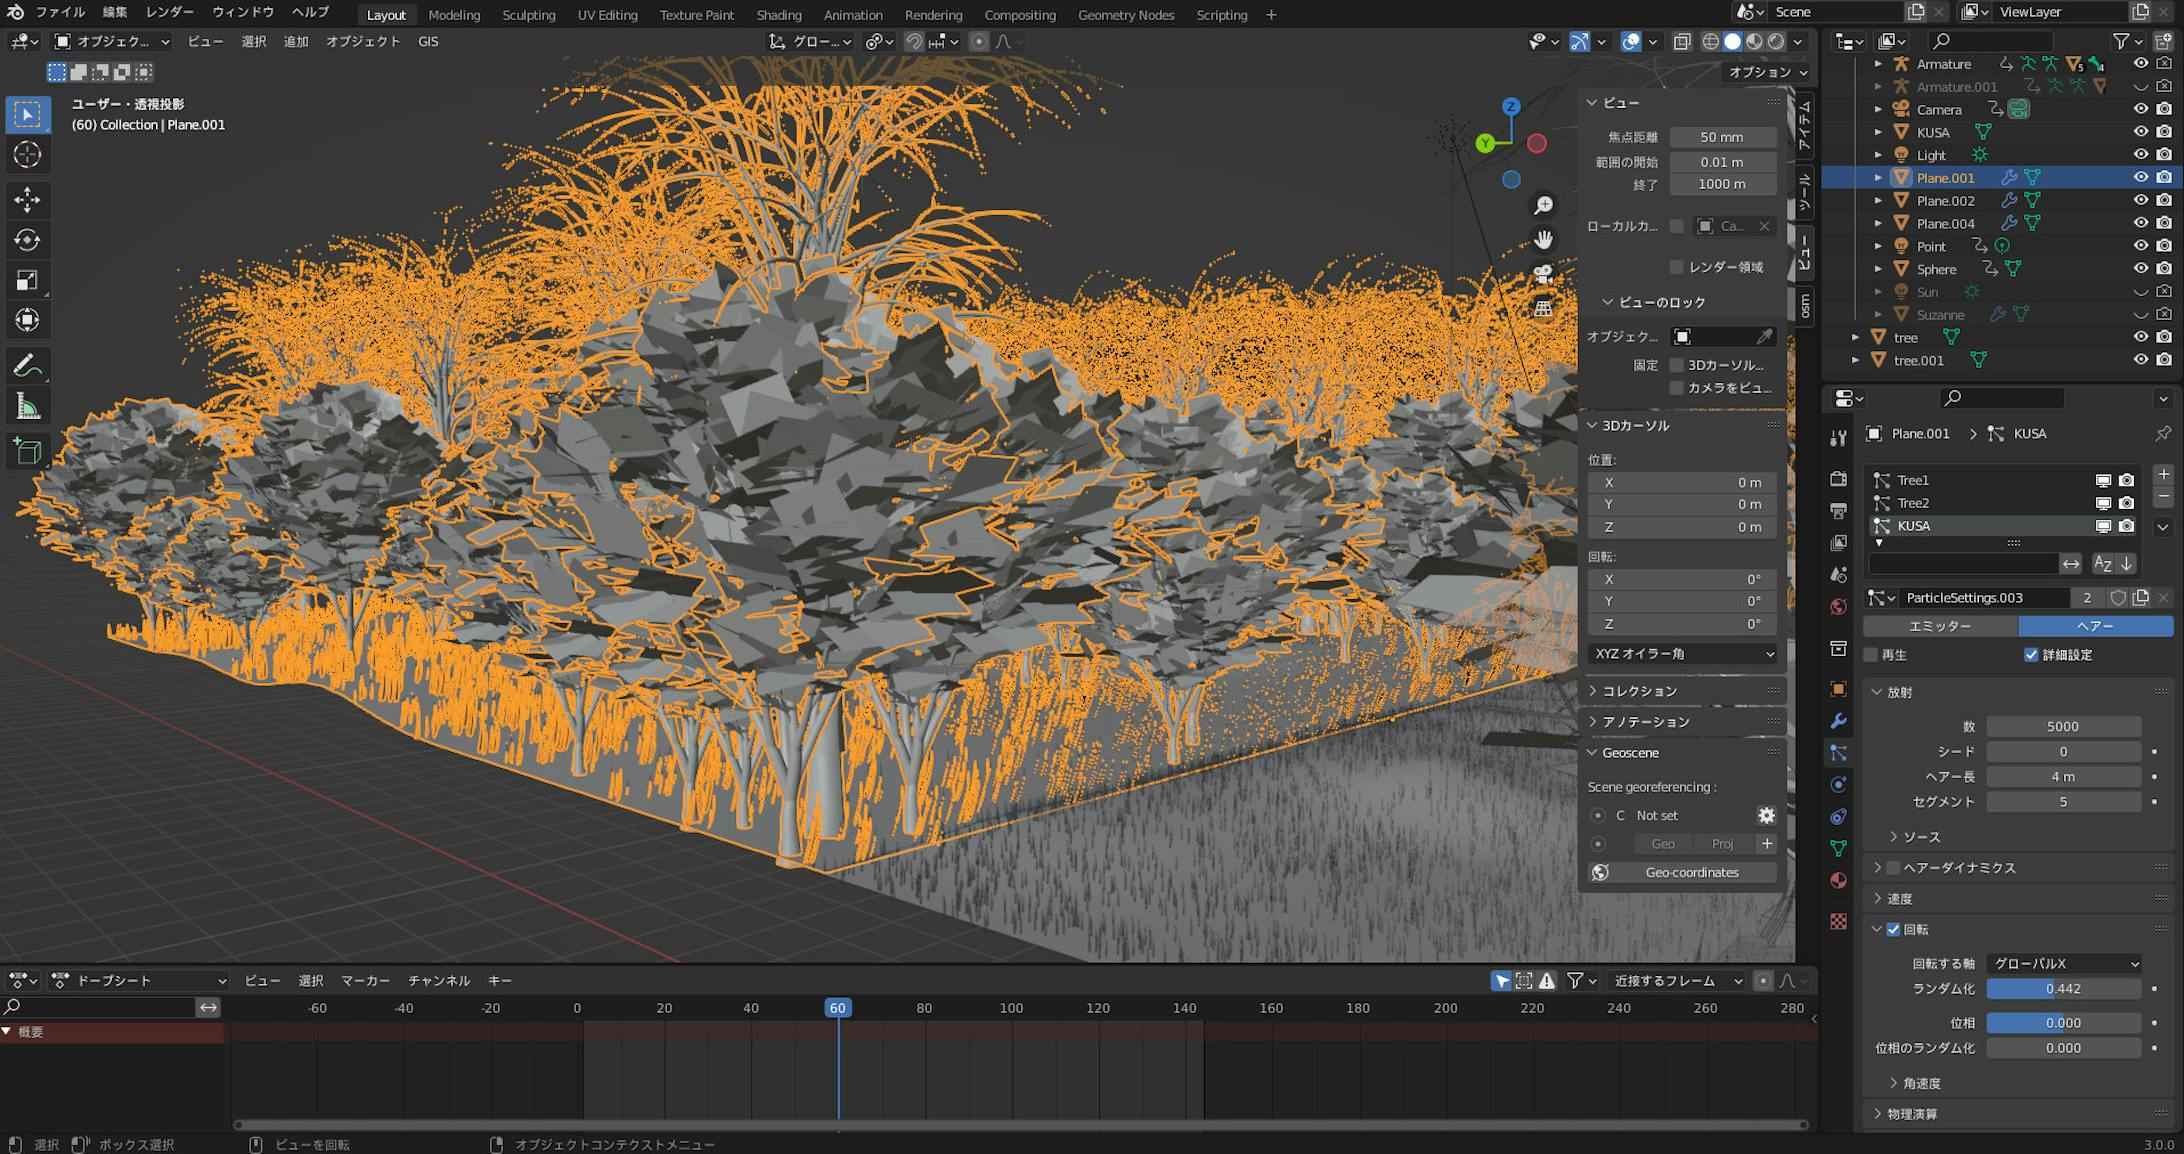Select the Move tool in toolbar
Image resolution: width=2184 pixels, height=1154 pixels.
[27, 200]
